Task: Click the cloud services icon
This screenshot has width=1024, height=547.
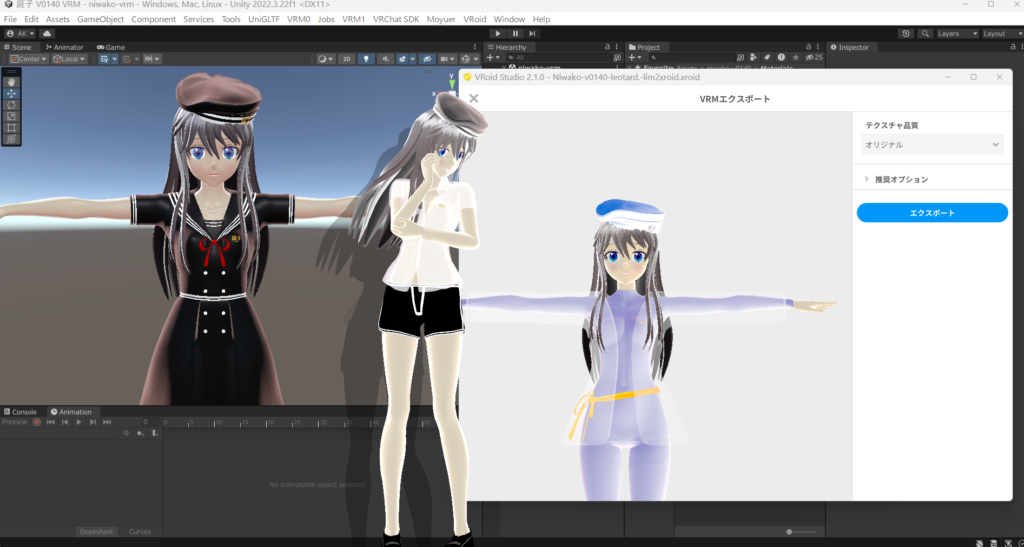Action: coord(47,33)
